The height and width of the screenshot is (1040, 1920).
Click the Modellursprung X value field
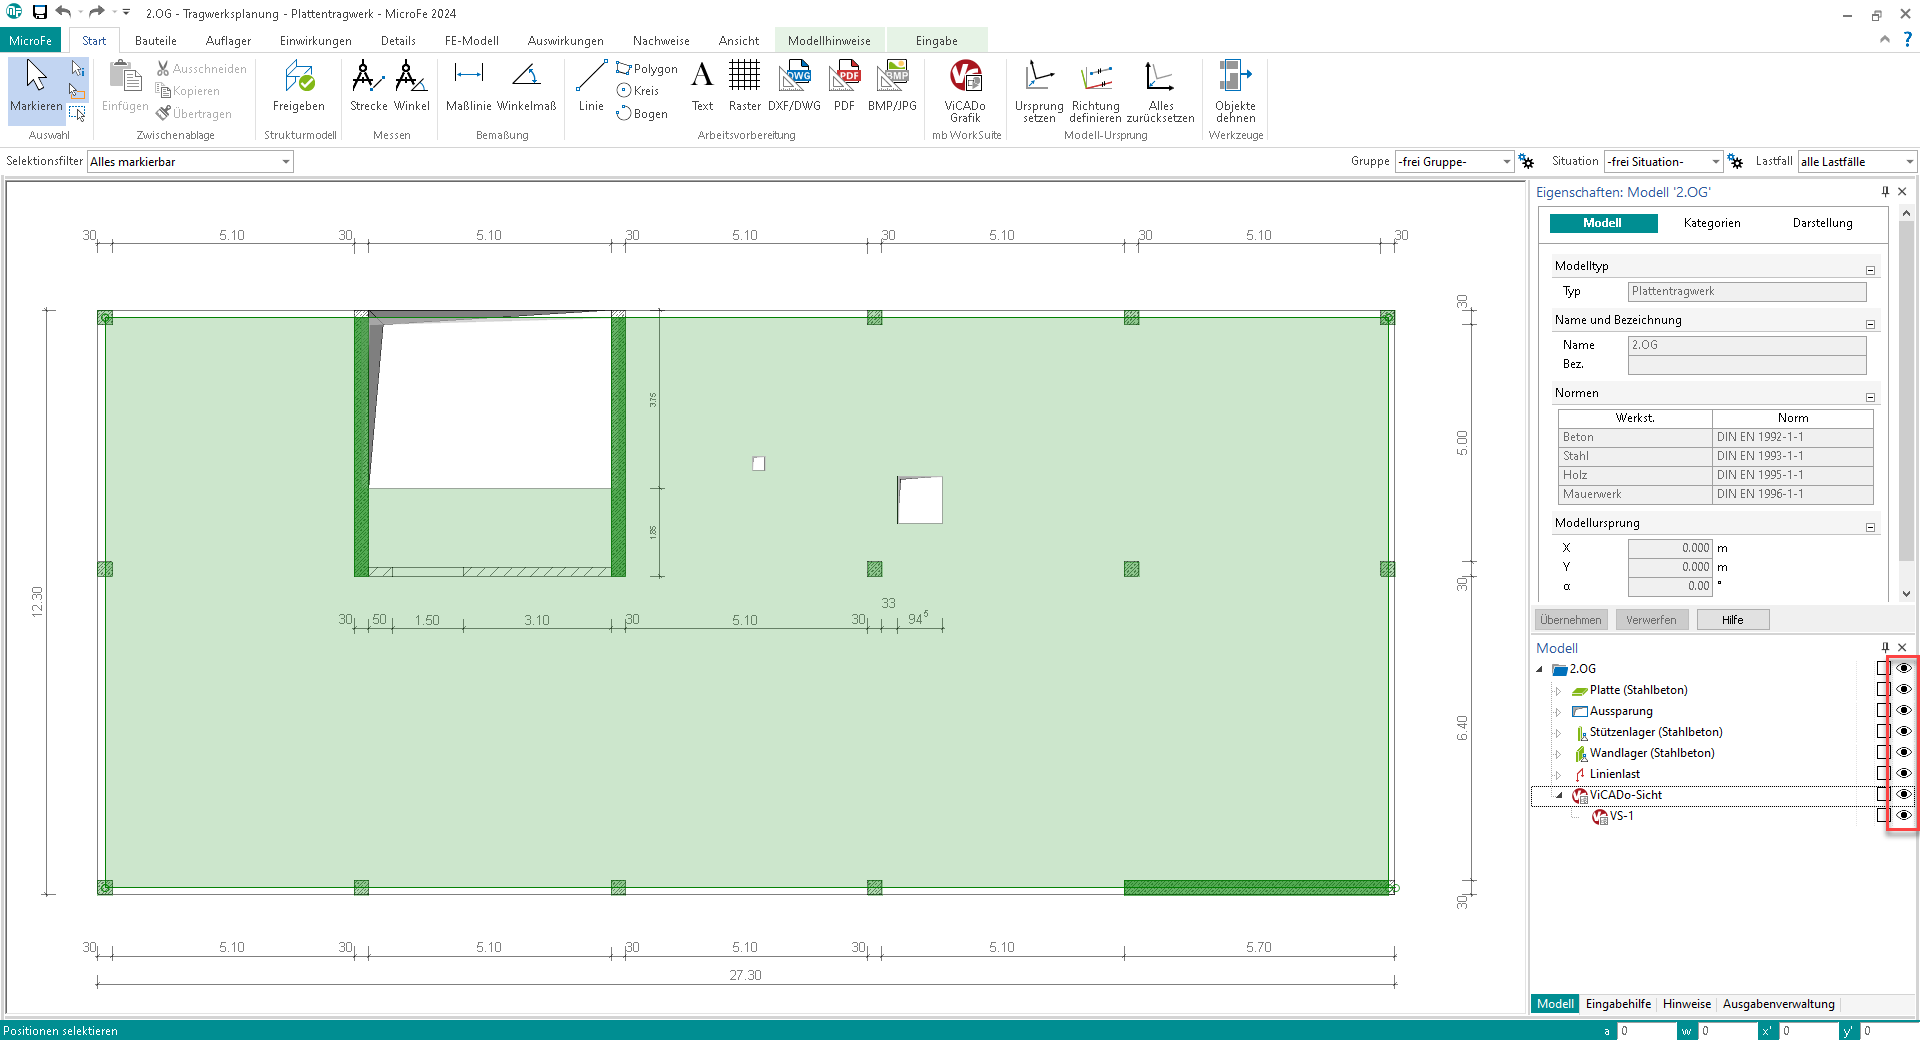pos(1670,548)
